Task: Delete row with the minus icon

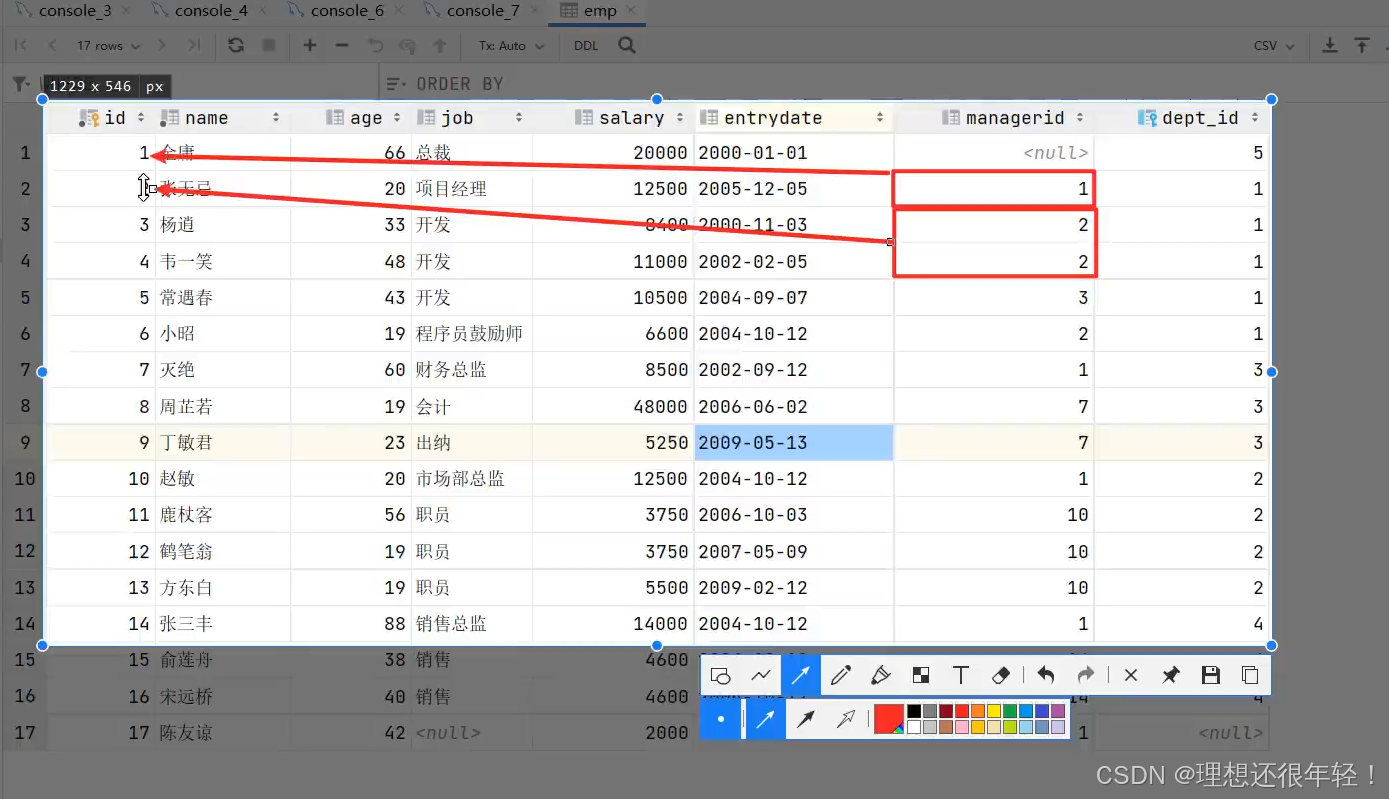Action: pos(342,45)
